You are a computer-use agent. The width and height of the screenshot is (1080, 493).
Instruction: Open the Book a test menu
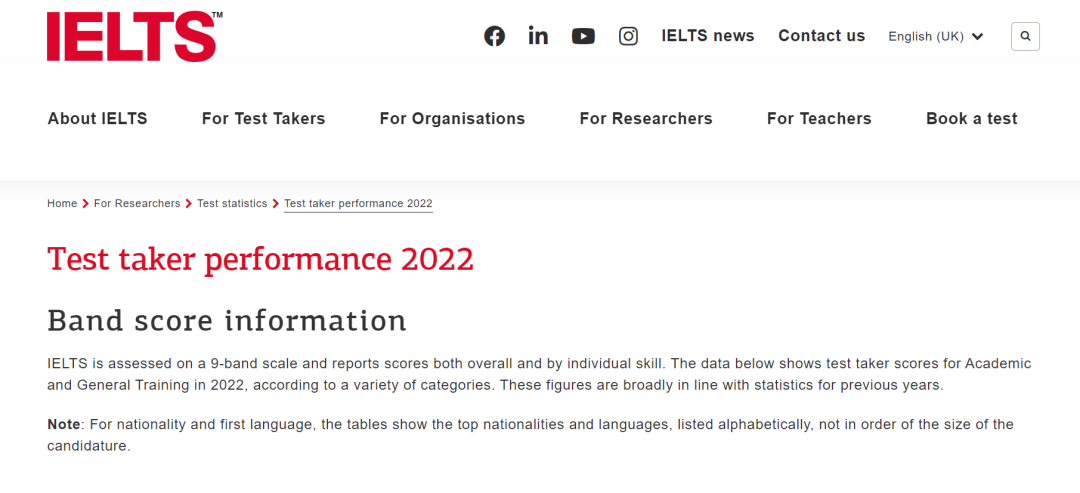(971, 118)
